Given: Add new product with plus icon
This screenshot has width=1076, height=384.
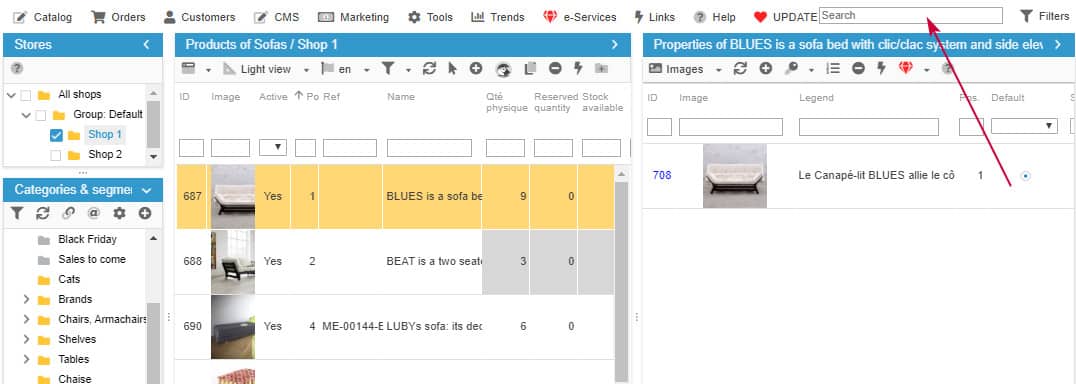Looking at the screenshot, I should click(x=476, y=69).
